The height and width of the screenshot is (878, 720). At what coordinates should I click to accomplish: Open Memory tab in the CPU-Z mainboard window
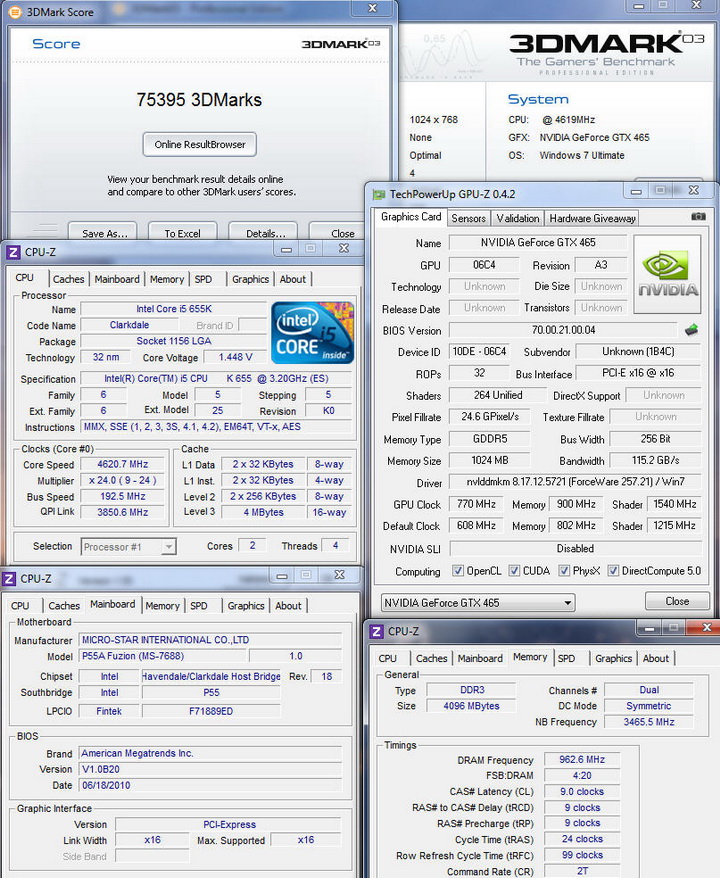[x=162, y=606]
